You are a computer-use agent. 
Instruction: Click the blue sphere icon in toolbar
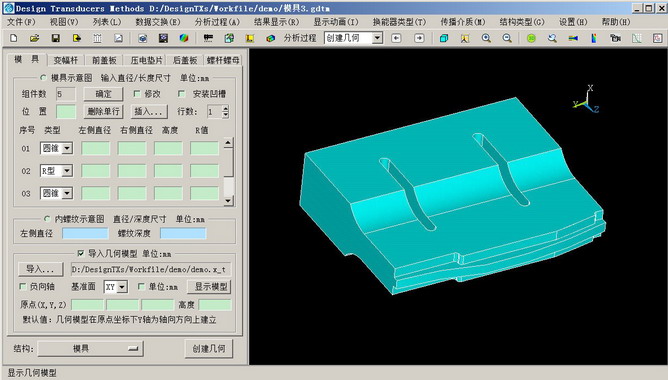(143, 38)
